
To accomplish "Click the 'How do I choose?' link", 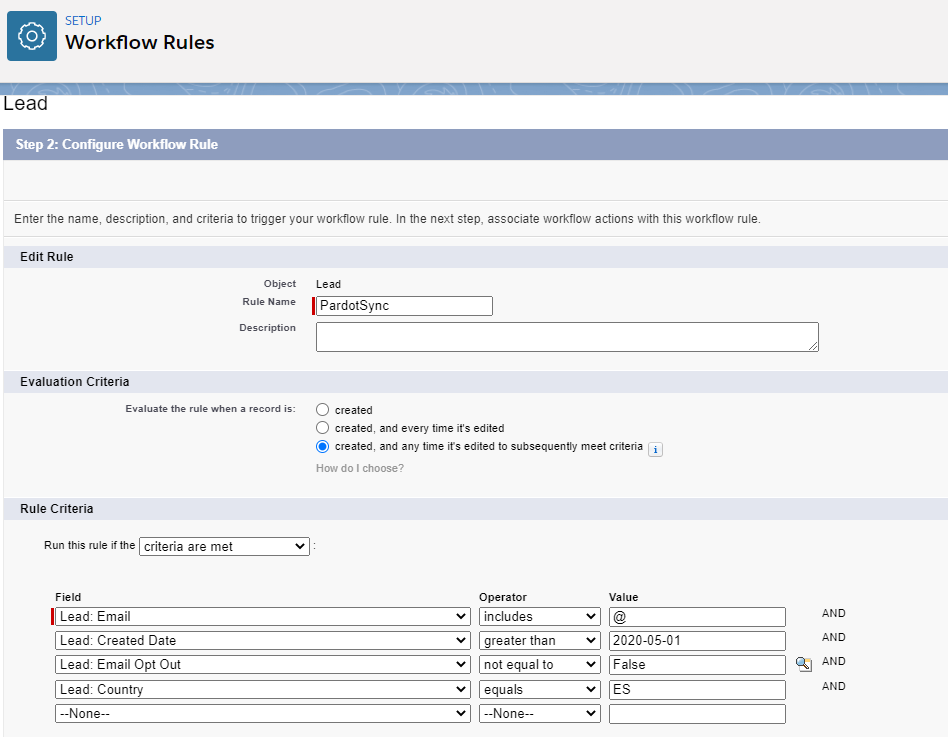I will [x=360, y=468].
